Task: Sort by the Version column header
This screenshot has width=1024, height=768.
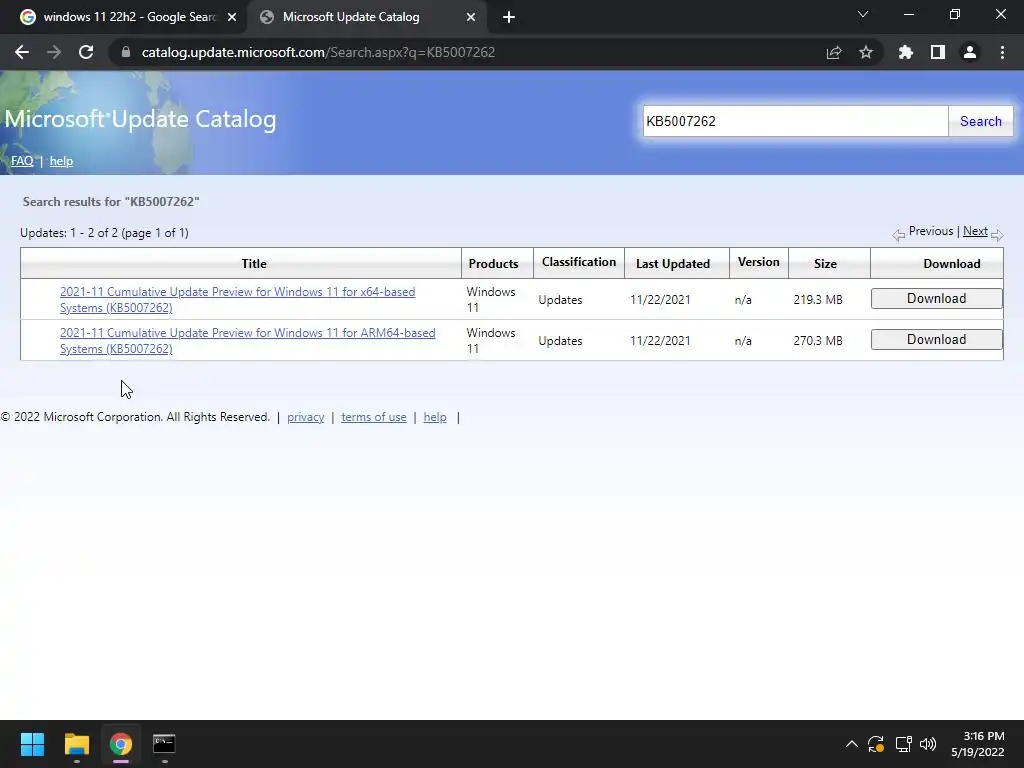Action: (x=758, y=262)
